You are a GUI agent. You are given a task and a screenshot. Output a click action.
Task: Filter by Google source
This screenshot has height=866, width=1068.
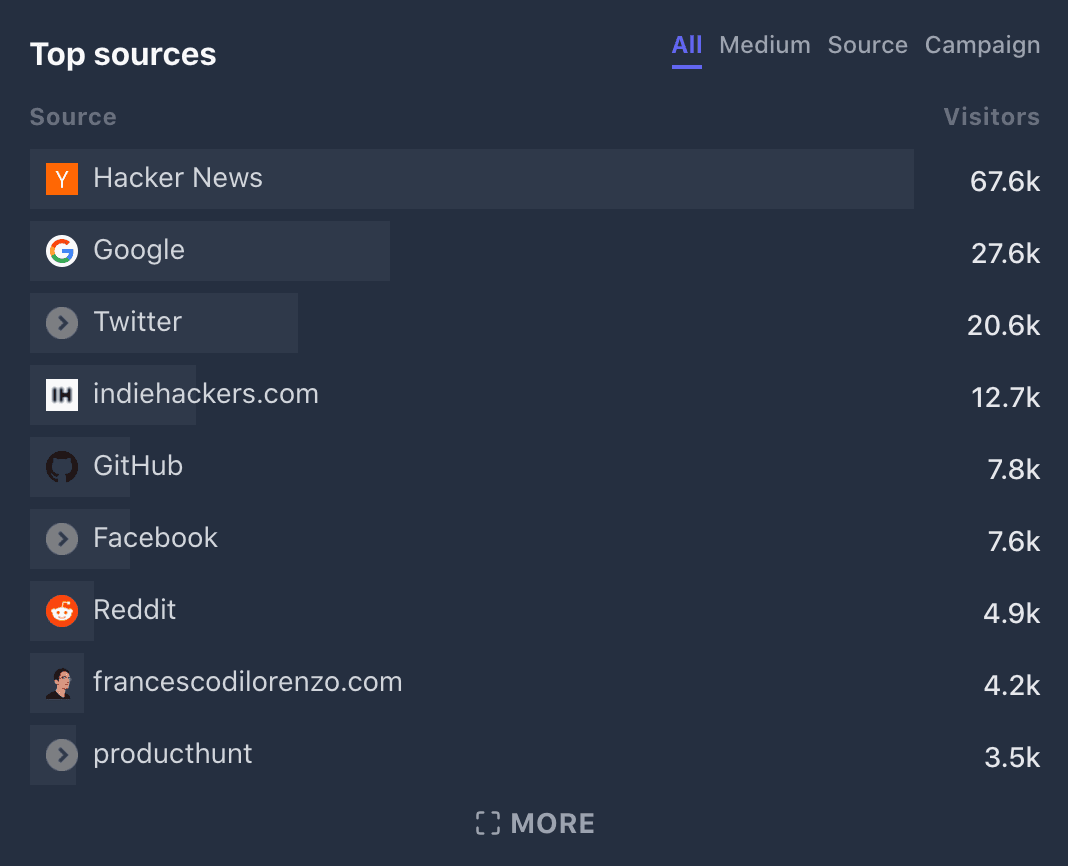point(139,250)
